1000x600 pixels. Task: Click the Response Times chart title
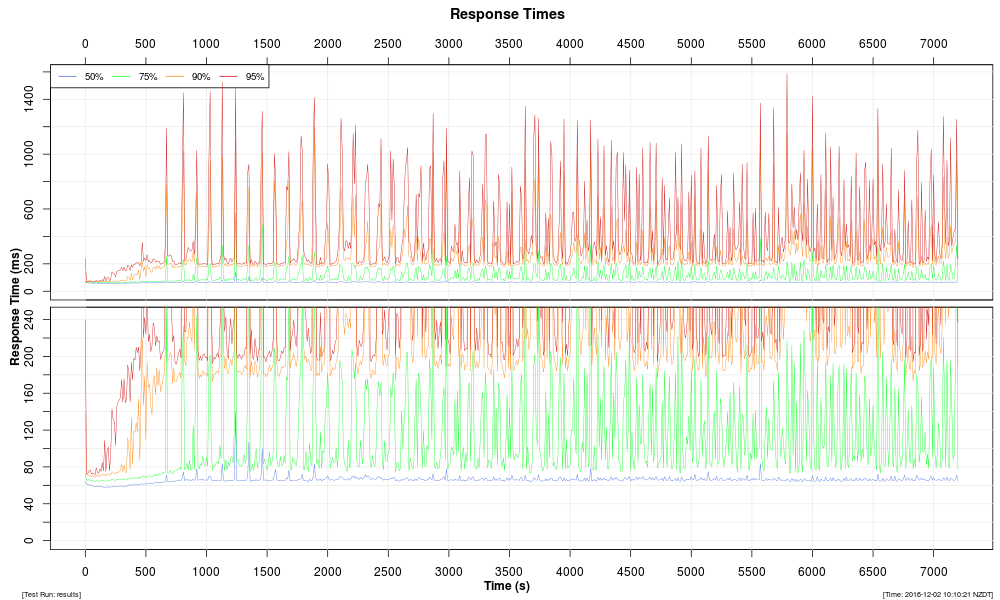(507, 14)
